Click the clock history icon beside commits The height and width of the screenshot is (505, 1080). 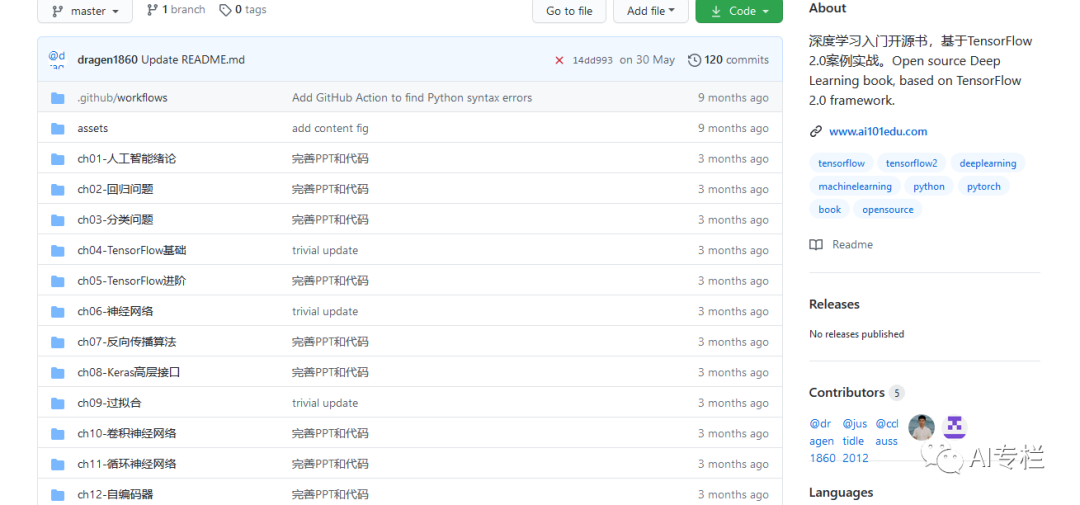694,60
